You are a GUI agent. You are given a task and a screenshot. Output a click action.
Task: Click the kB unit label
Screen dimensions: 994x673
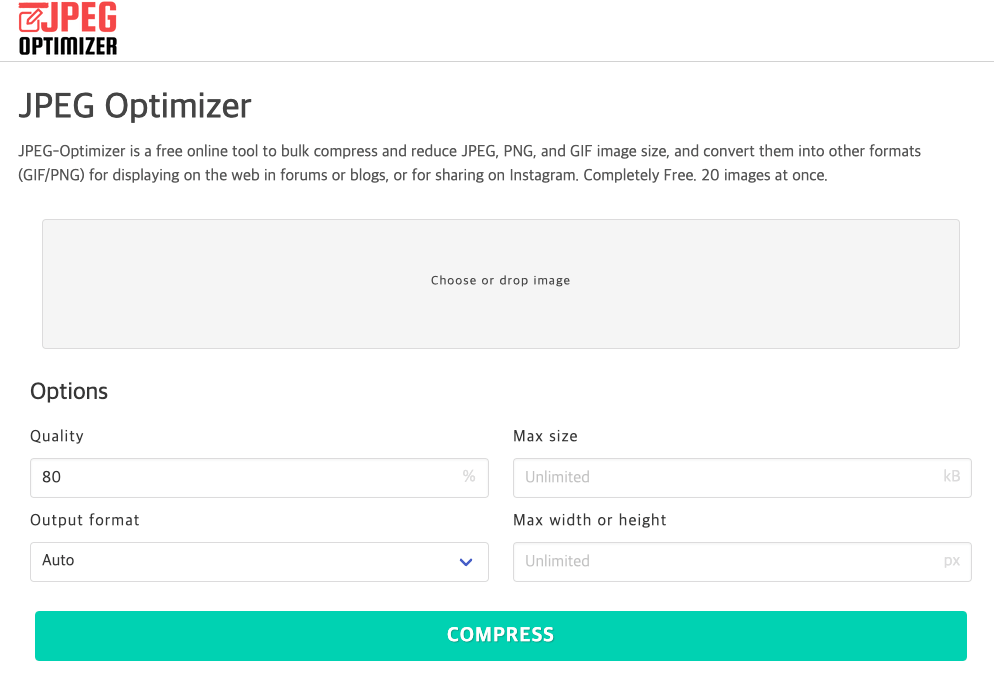[951, 477]
